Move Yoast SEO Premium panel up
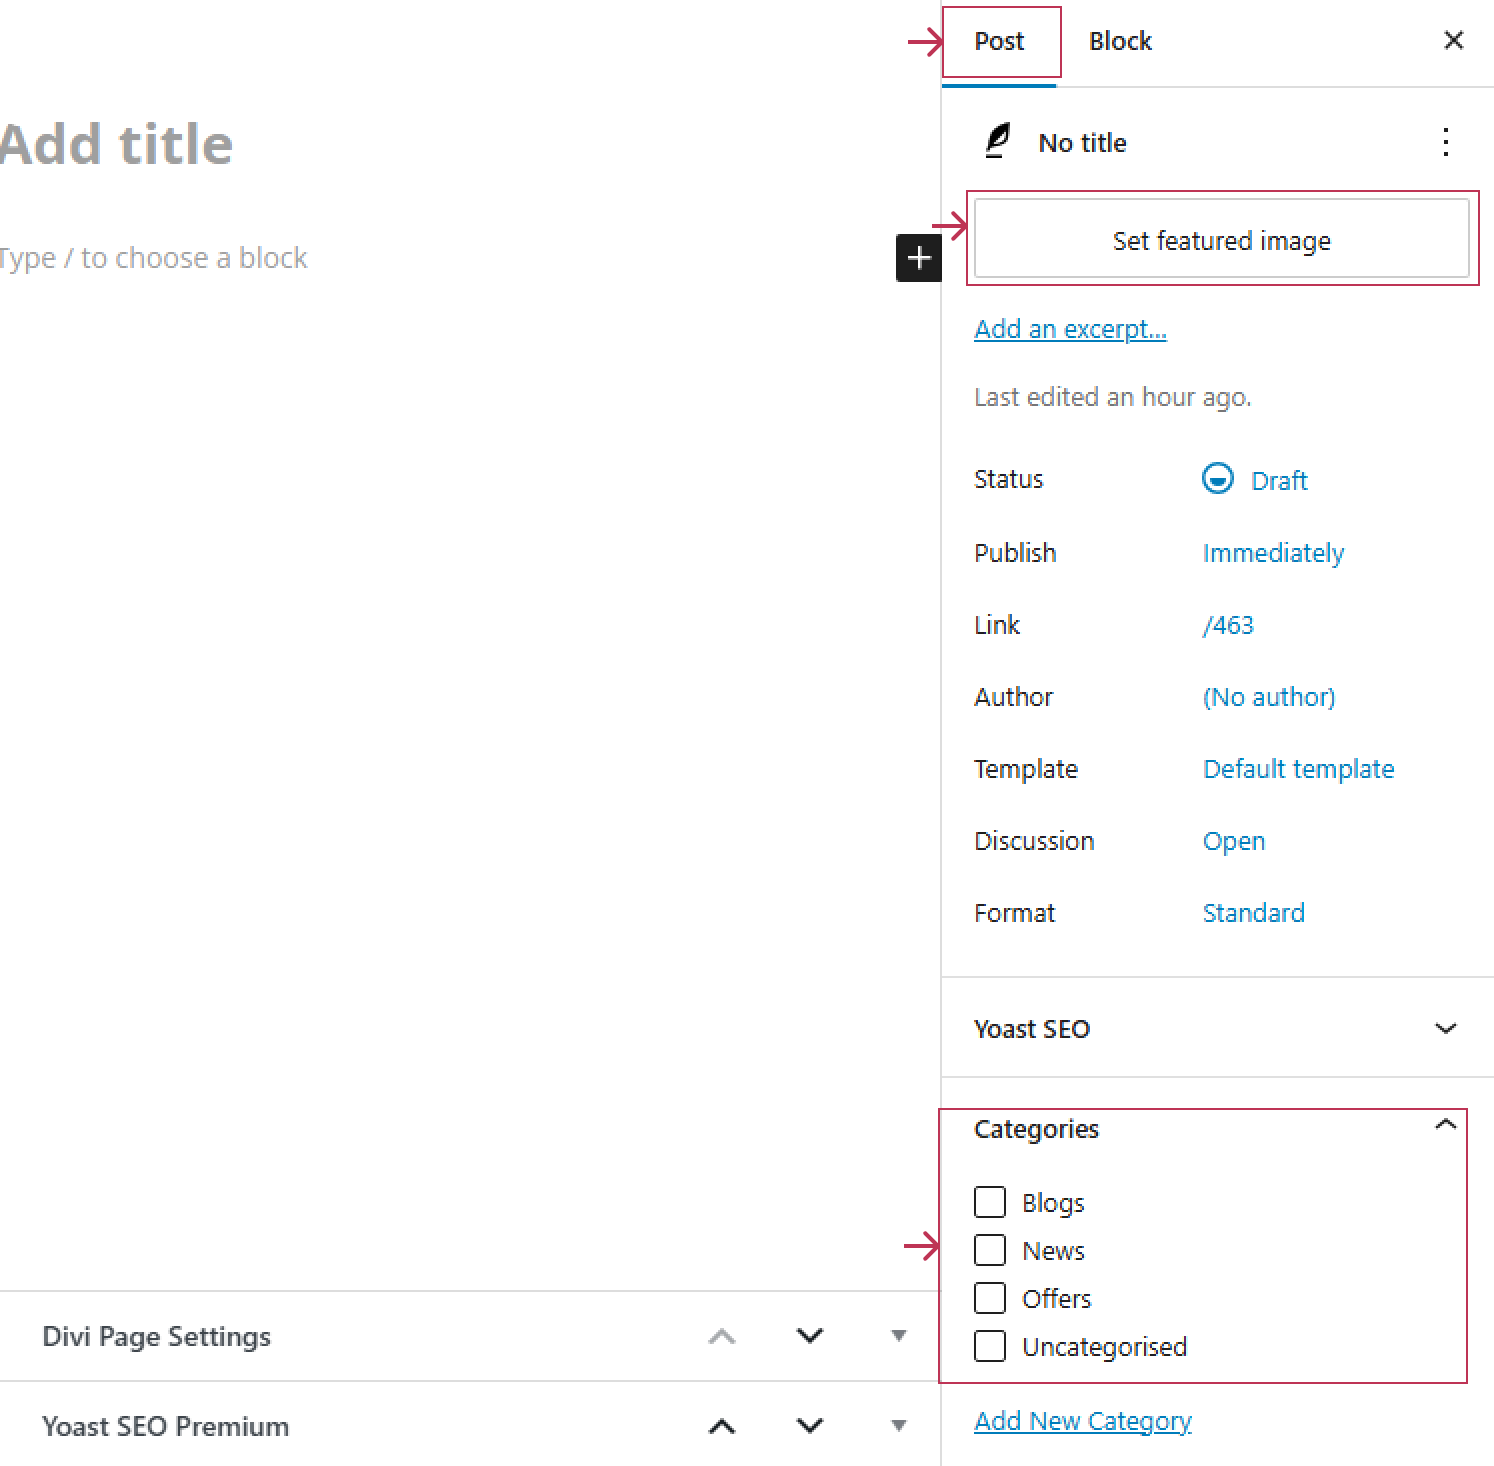1494x1466 pixels. pos(722,1426)
